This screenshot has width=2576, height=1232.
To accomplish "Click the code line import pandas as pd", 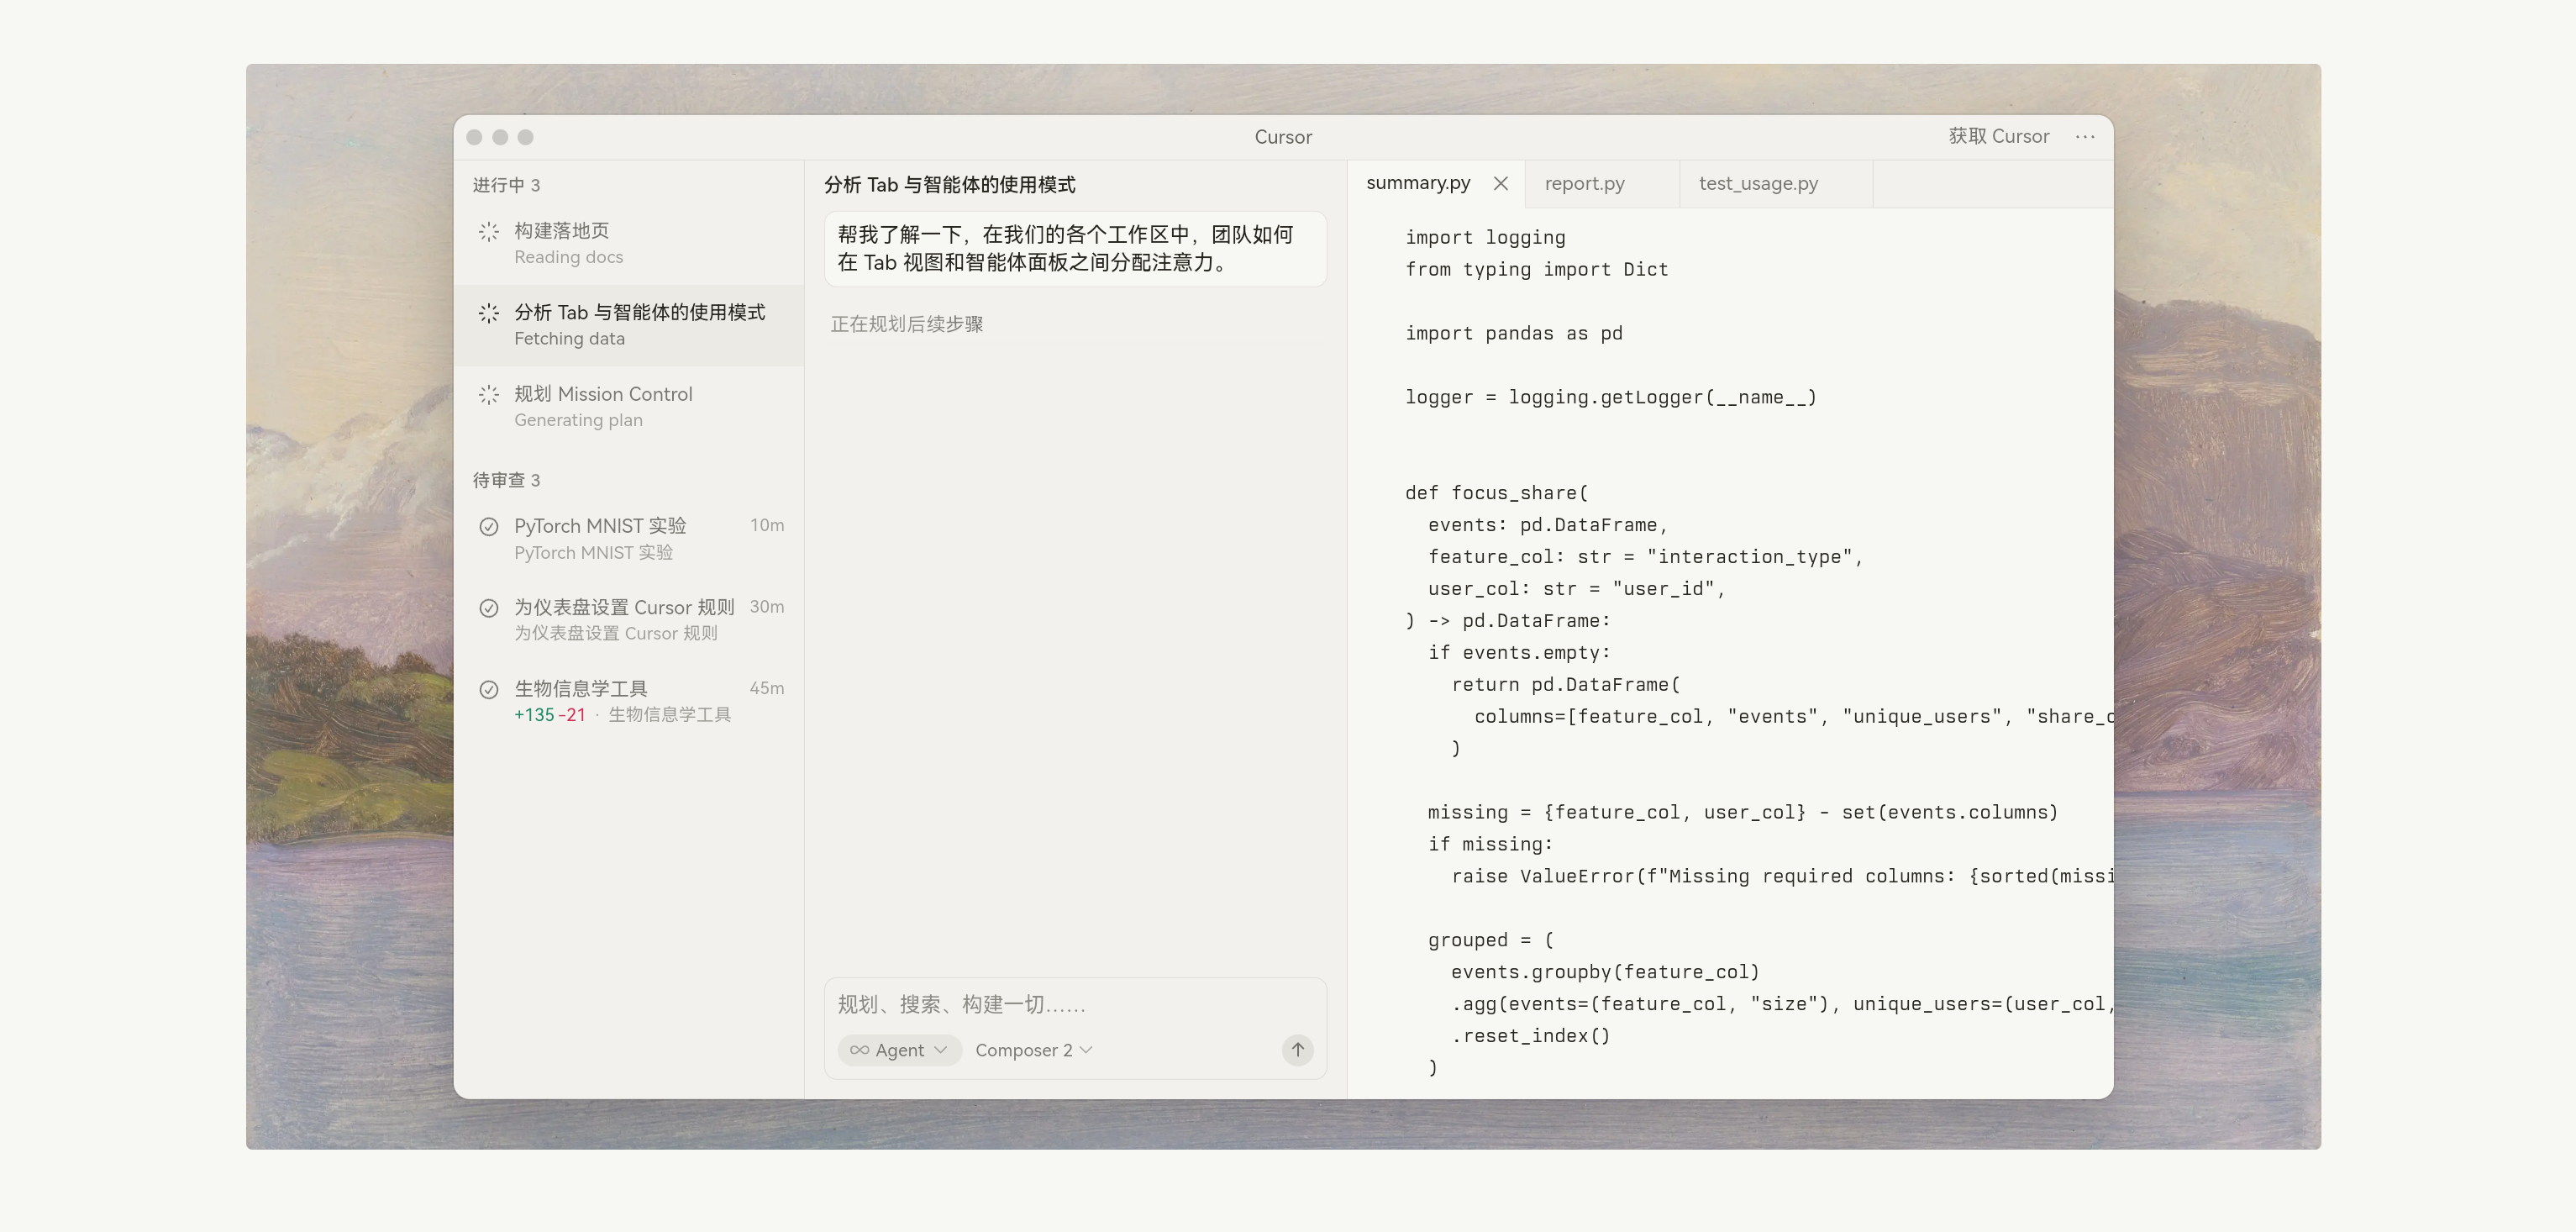I will pyautogui.click(x=1513, y=334).
